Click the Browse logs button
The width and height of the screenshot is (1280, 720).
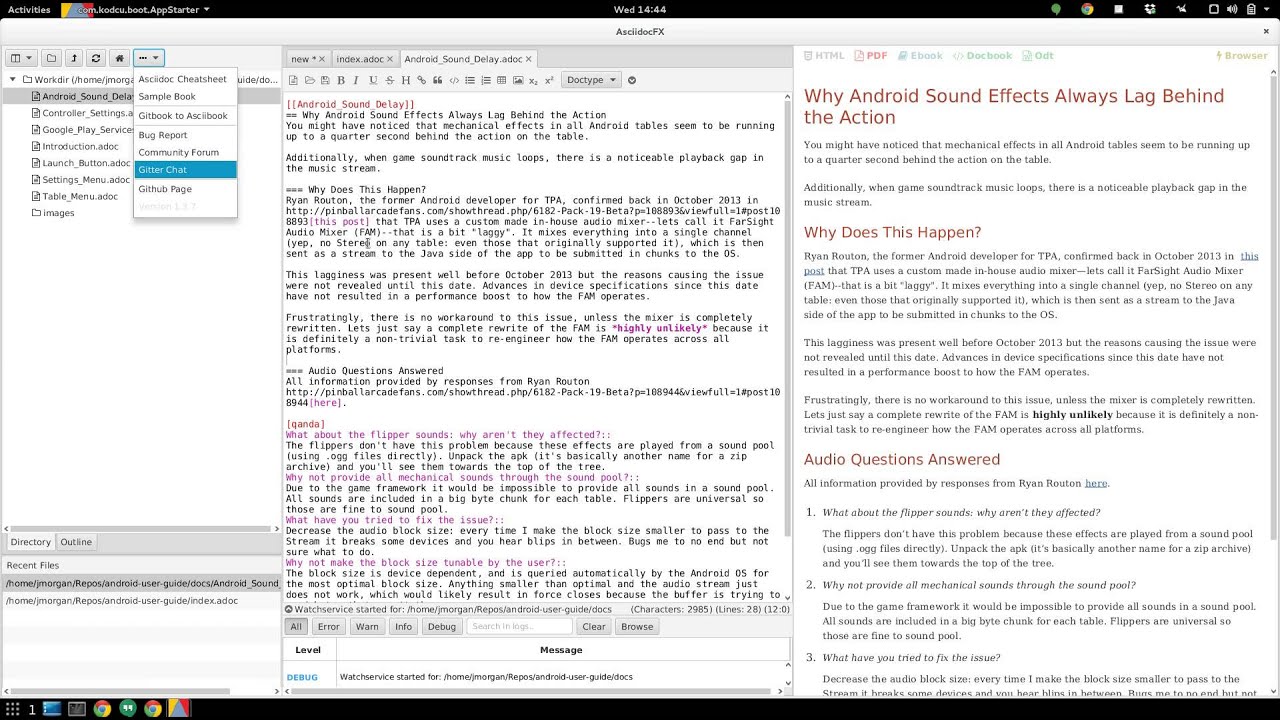(637, 627)
